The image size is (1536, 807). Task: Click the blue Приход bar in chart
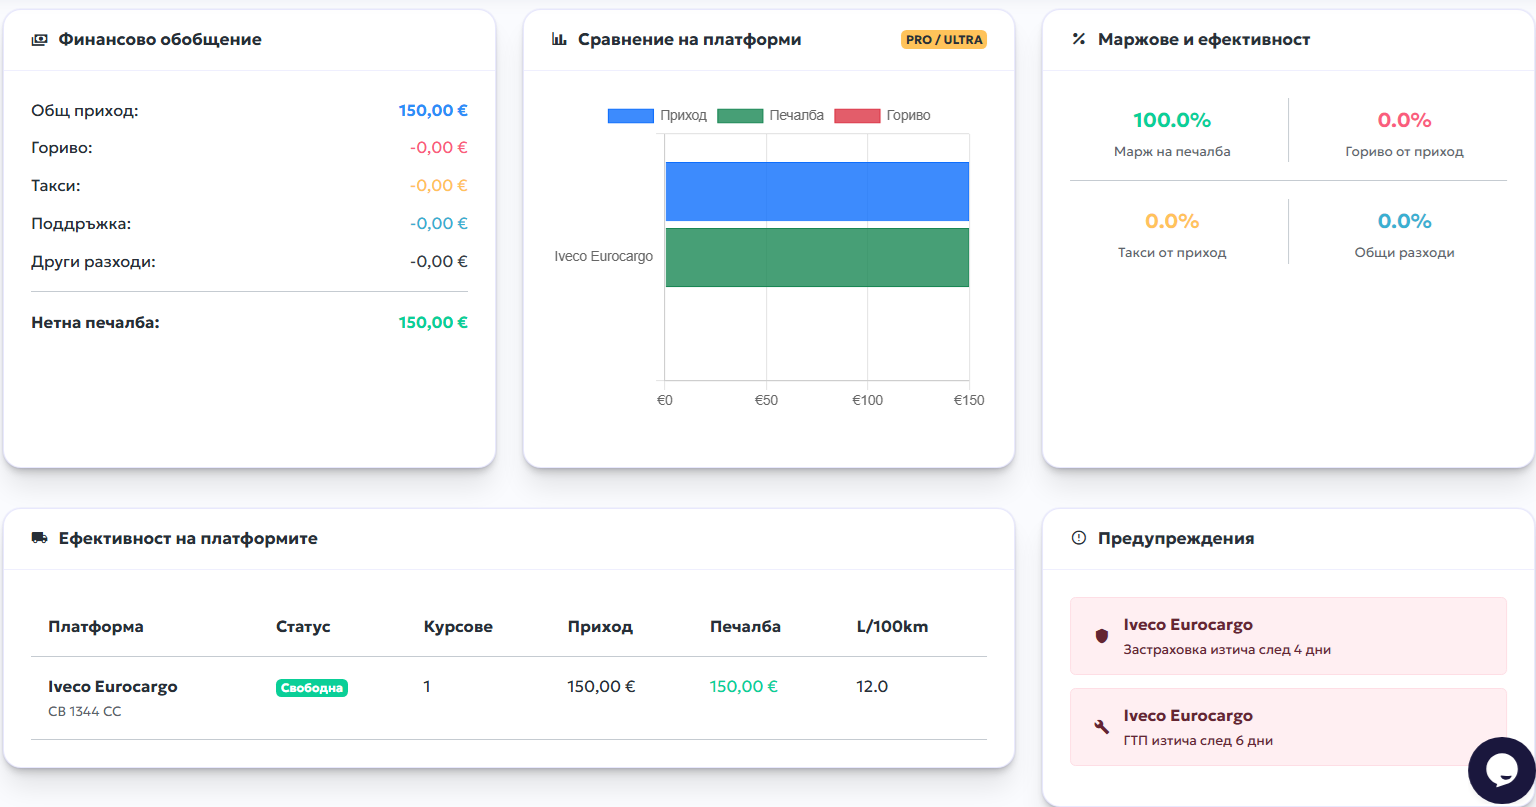817,191
